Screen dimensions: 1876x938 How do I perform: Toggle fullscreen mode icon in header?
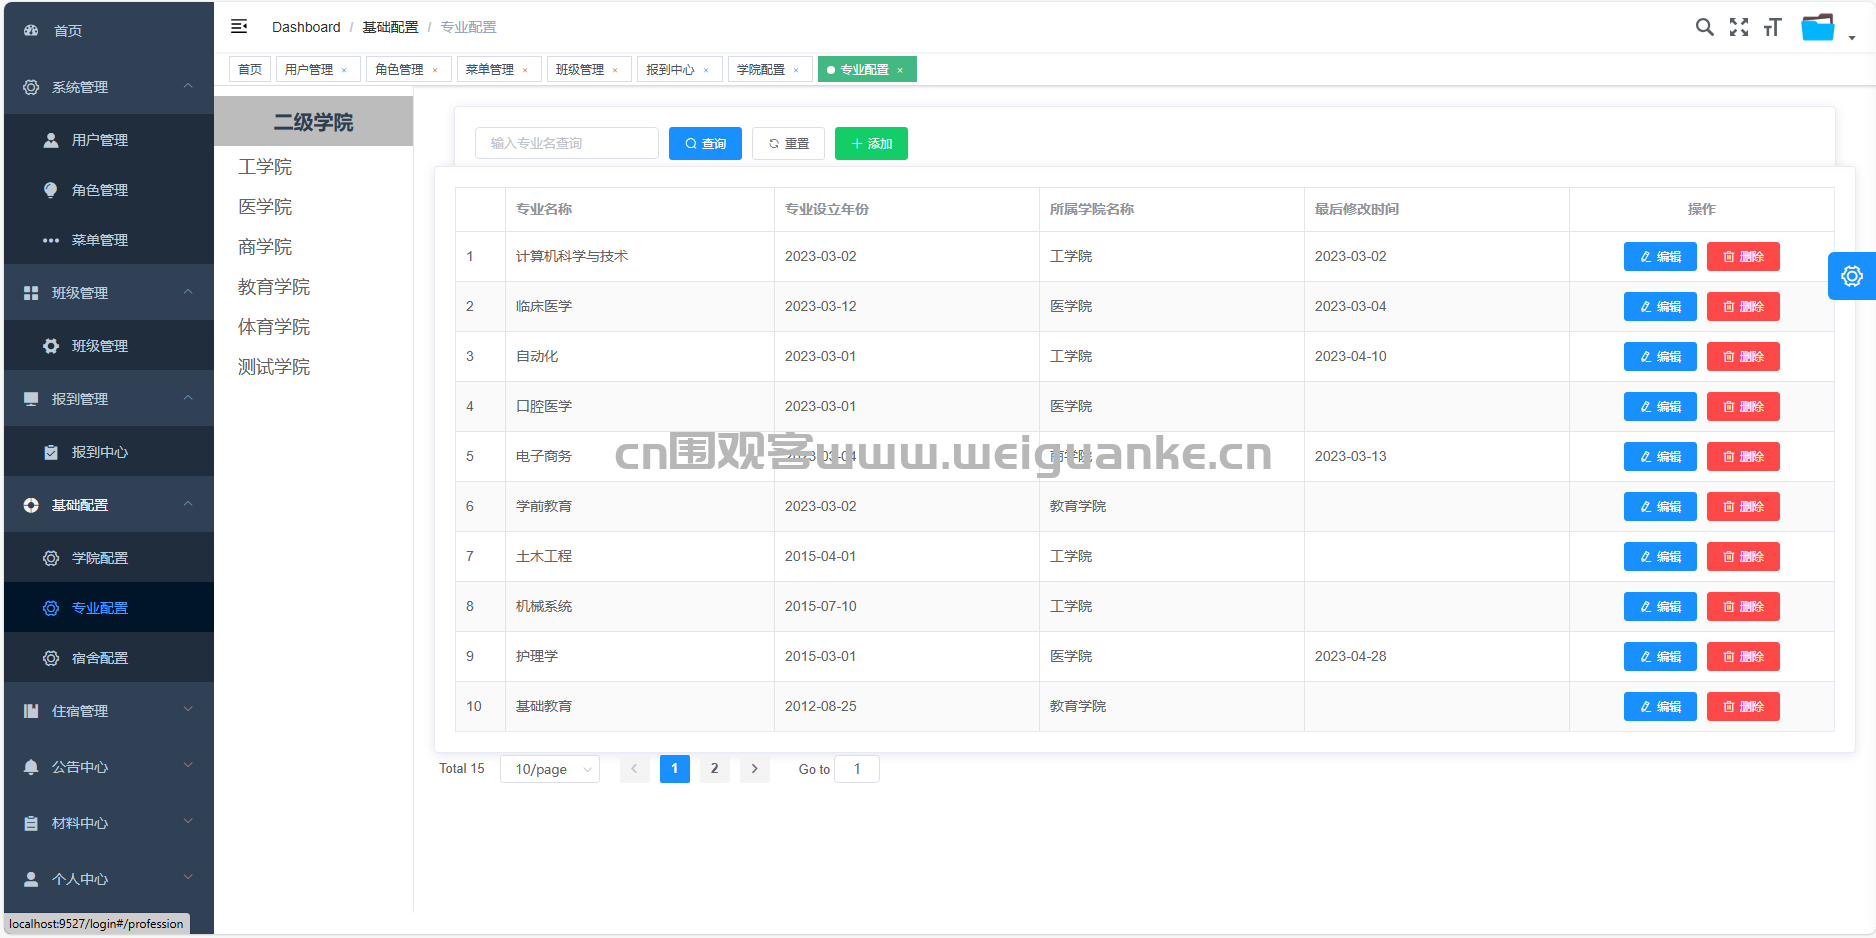pyautogui.click(x=1739, y=27)
